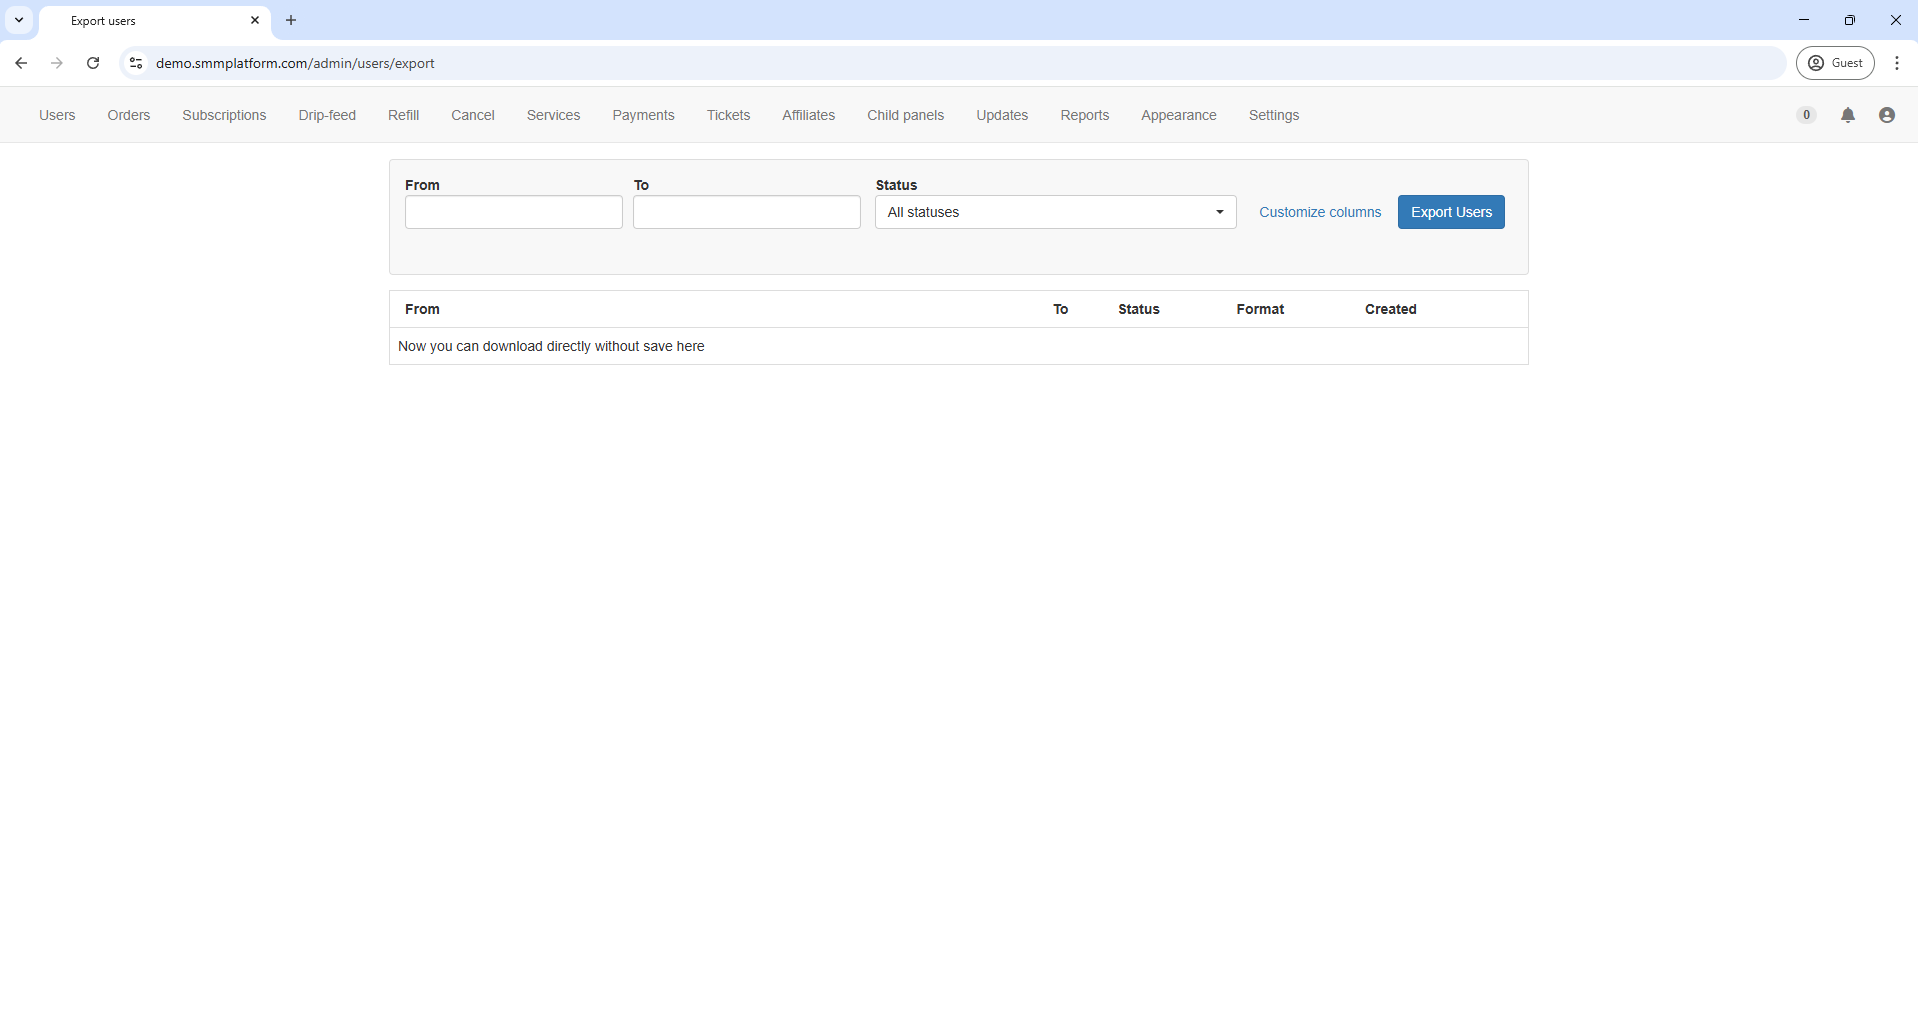
Task: Open the Guest profile menu
Action: pyautogui.click(x=1835, y=63)
